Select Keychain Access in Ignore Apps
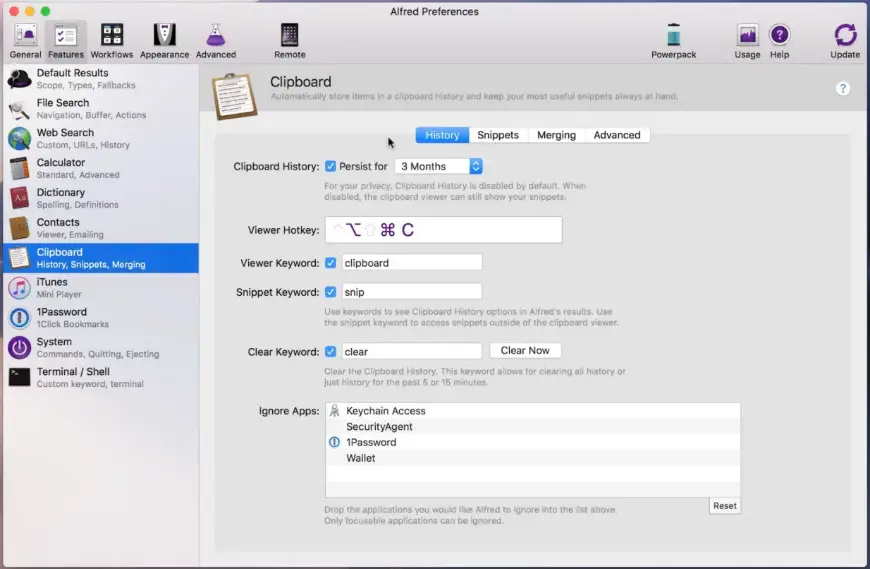Image resolution: width=870 pixels, height=569 pixels. pos(533,411)
